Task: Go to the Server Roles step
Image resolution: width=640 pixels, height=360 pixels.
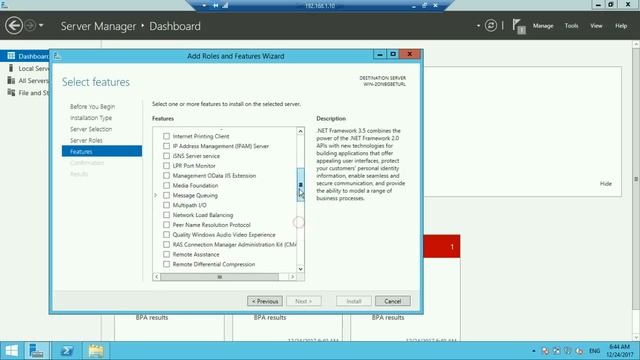Action: [x=86, y=140]
